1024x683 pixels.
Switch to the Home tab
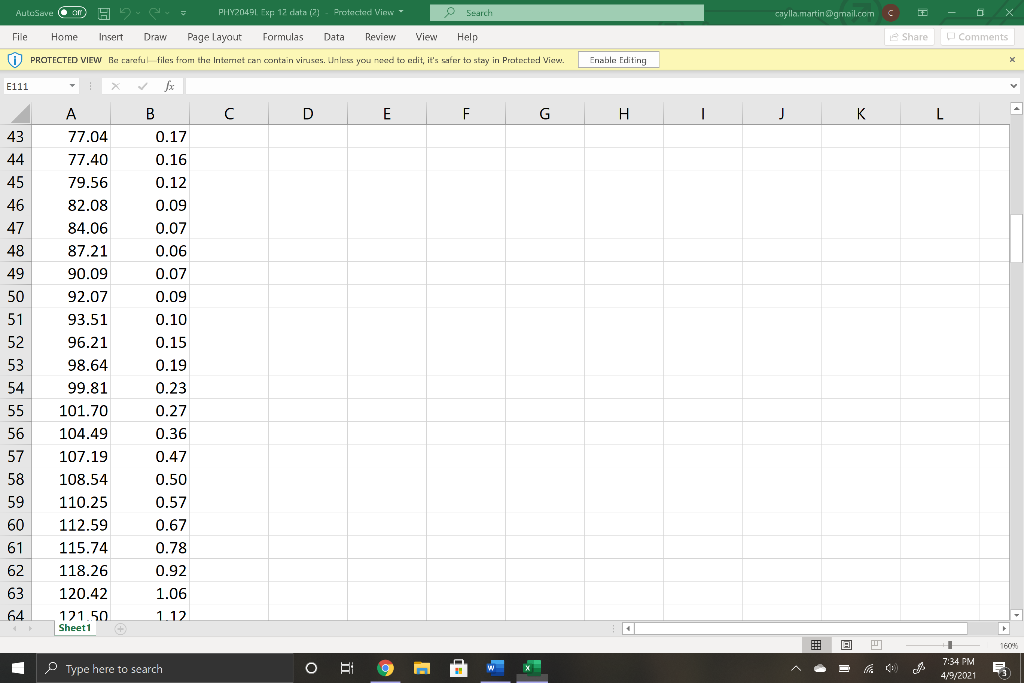point(64,37)
